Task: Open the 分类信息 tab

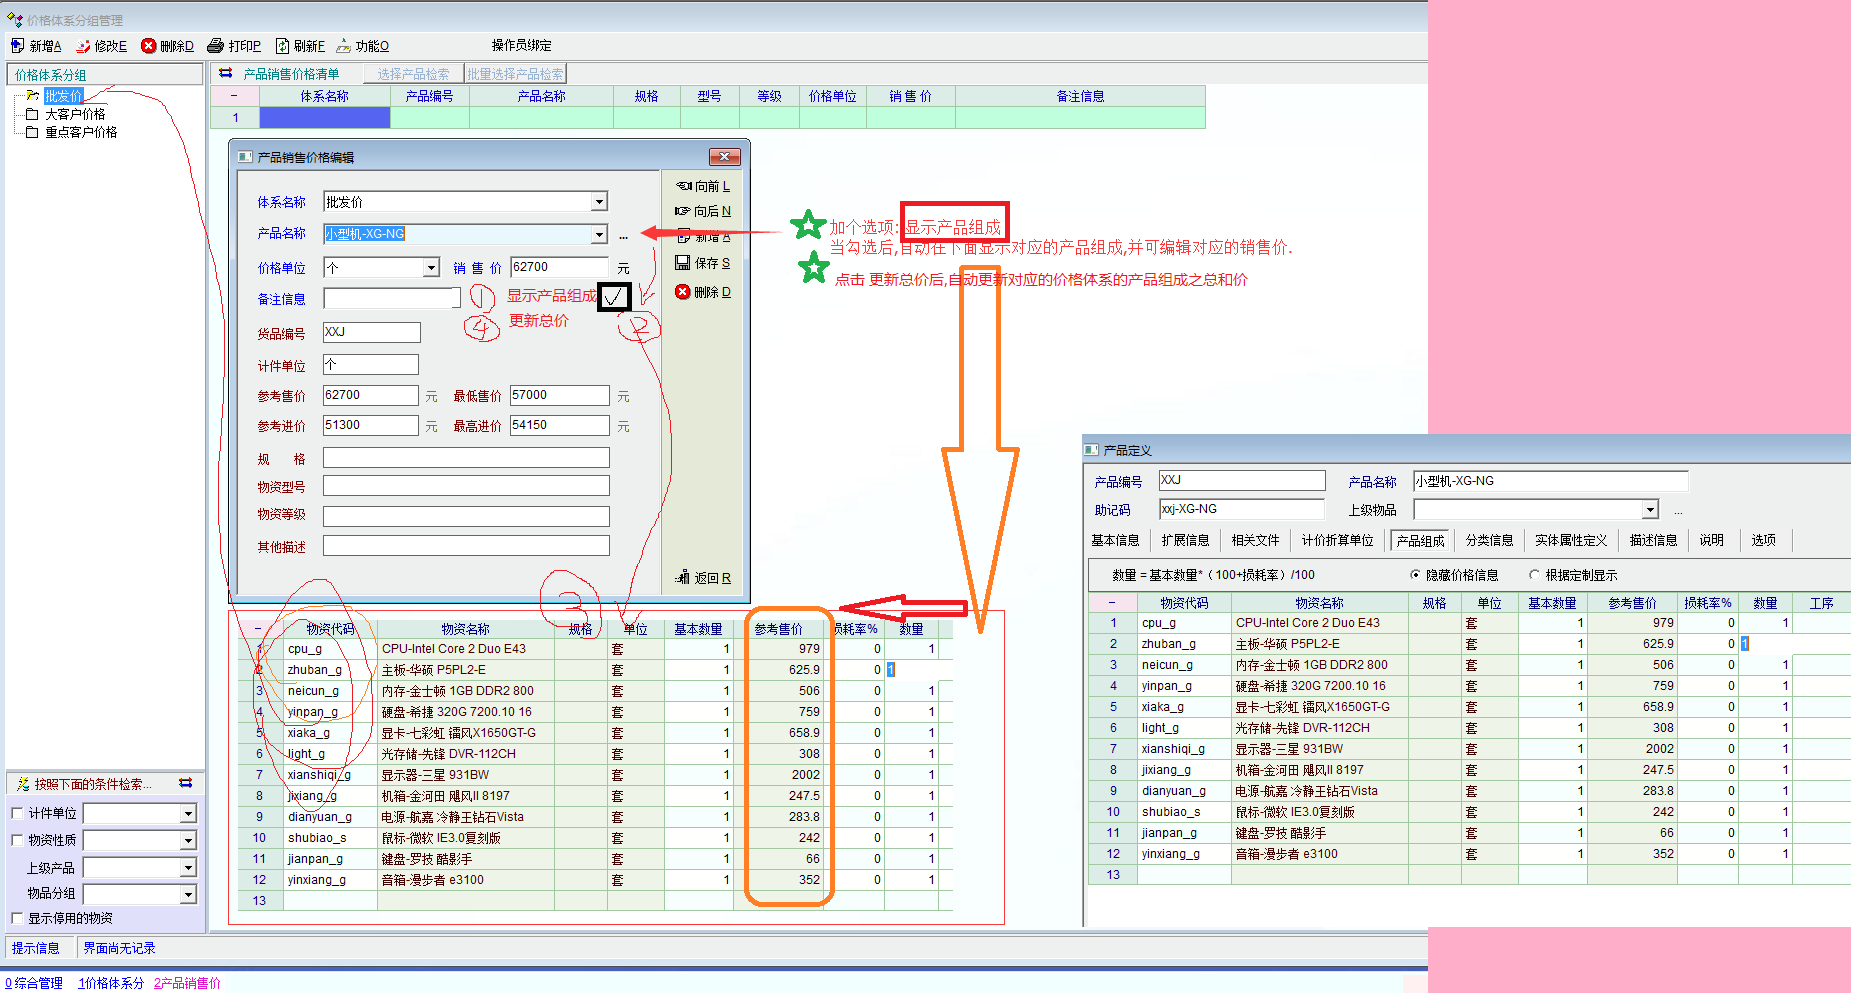Action: (1489, 540)
